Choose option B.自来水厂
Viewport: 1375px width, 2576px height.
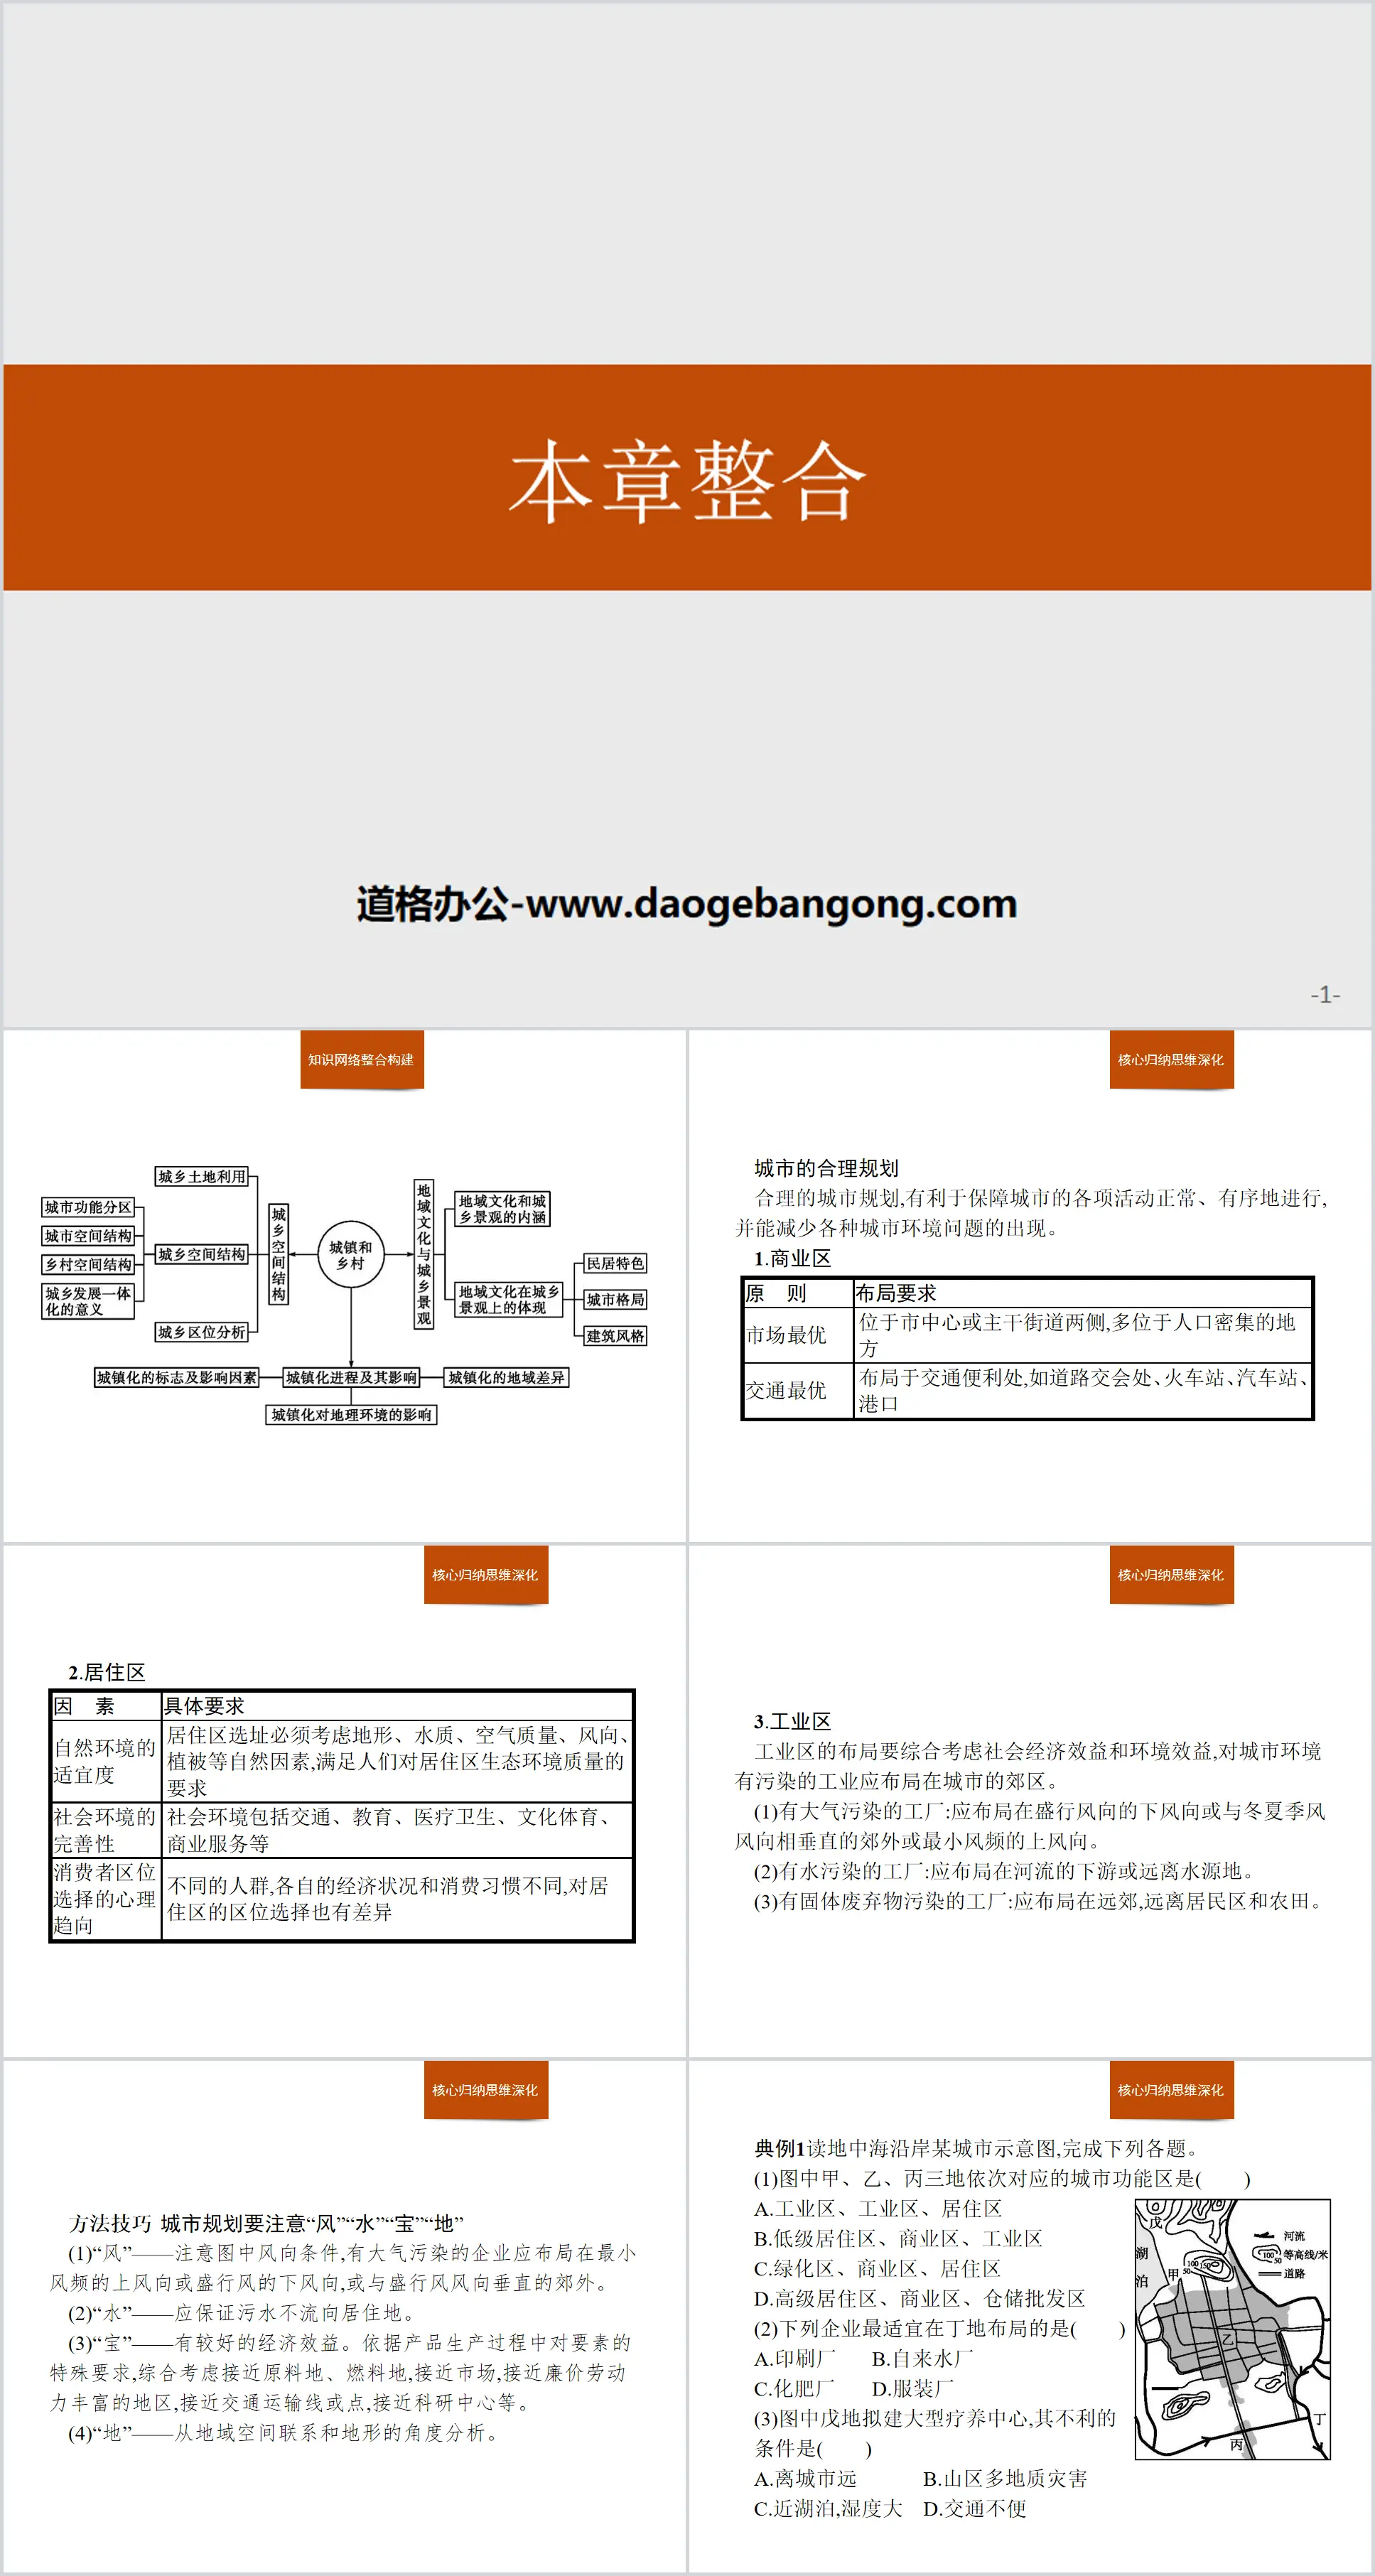(922, 2358)
